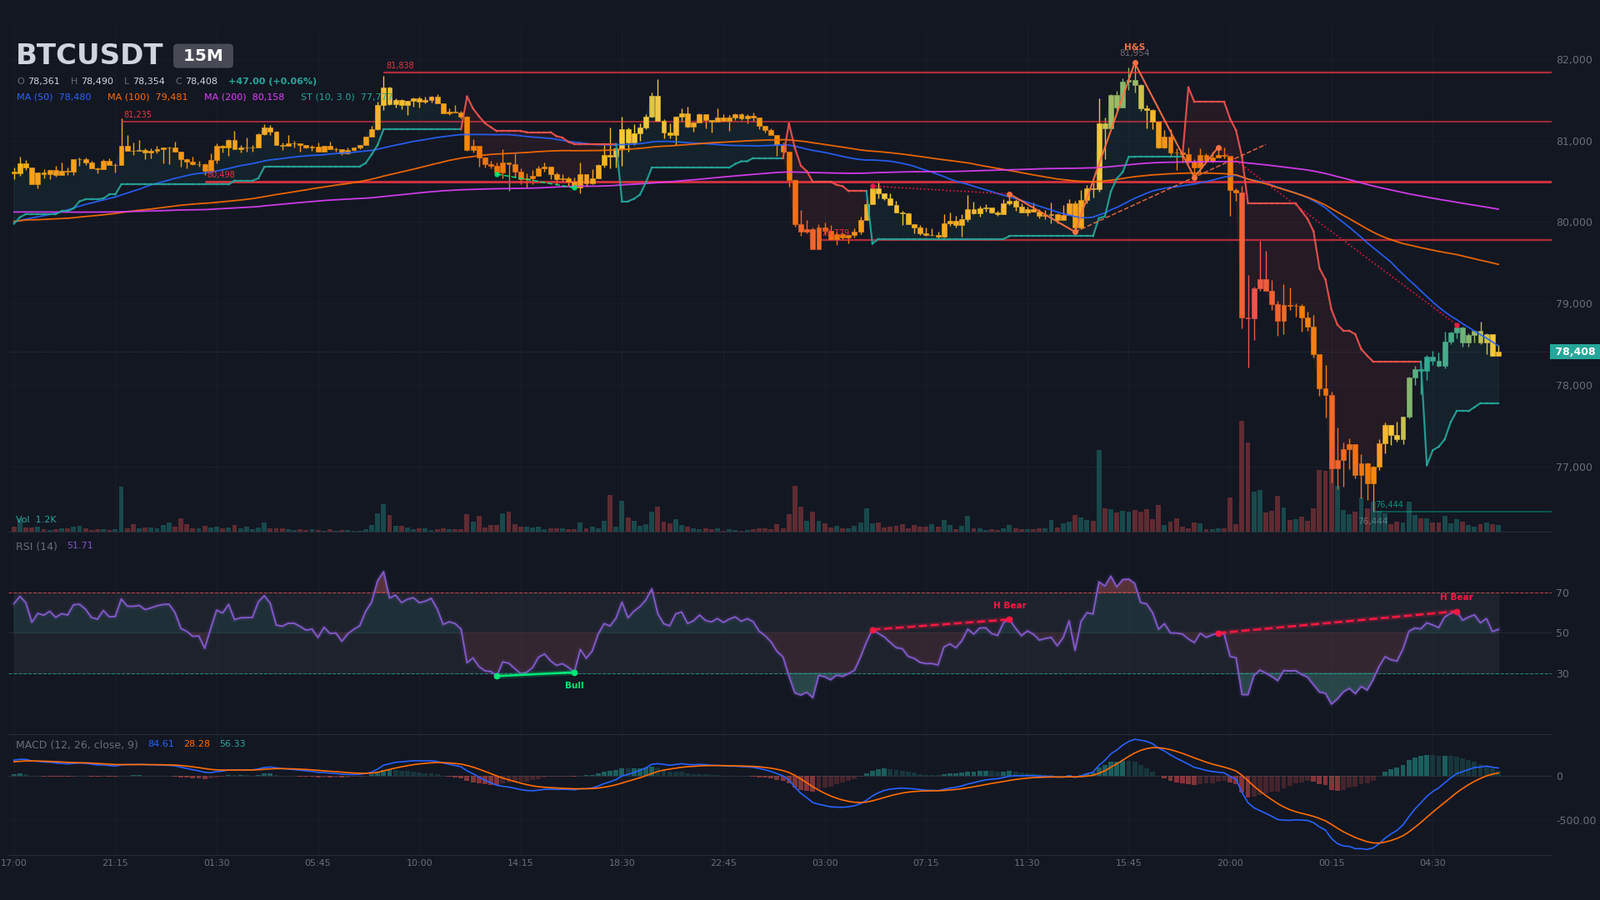The width and height of the screenshot is (1600, 900).
Task: Click the RSI value 51.71
Action: 80,546
